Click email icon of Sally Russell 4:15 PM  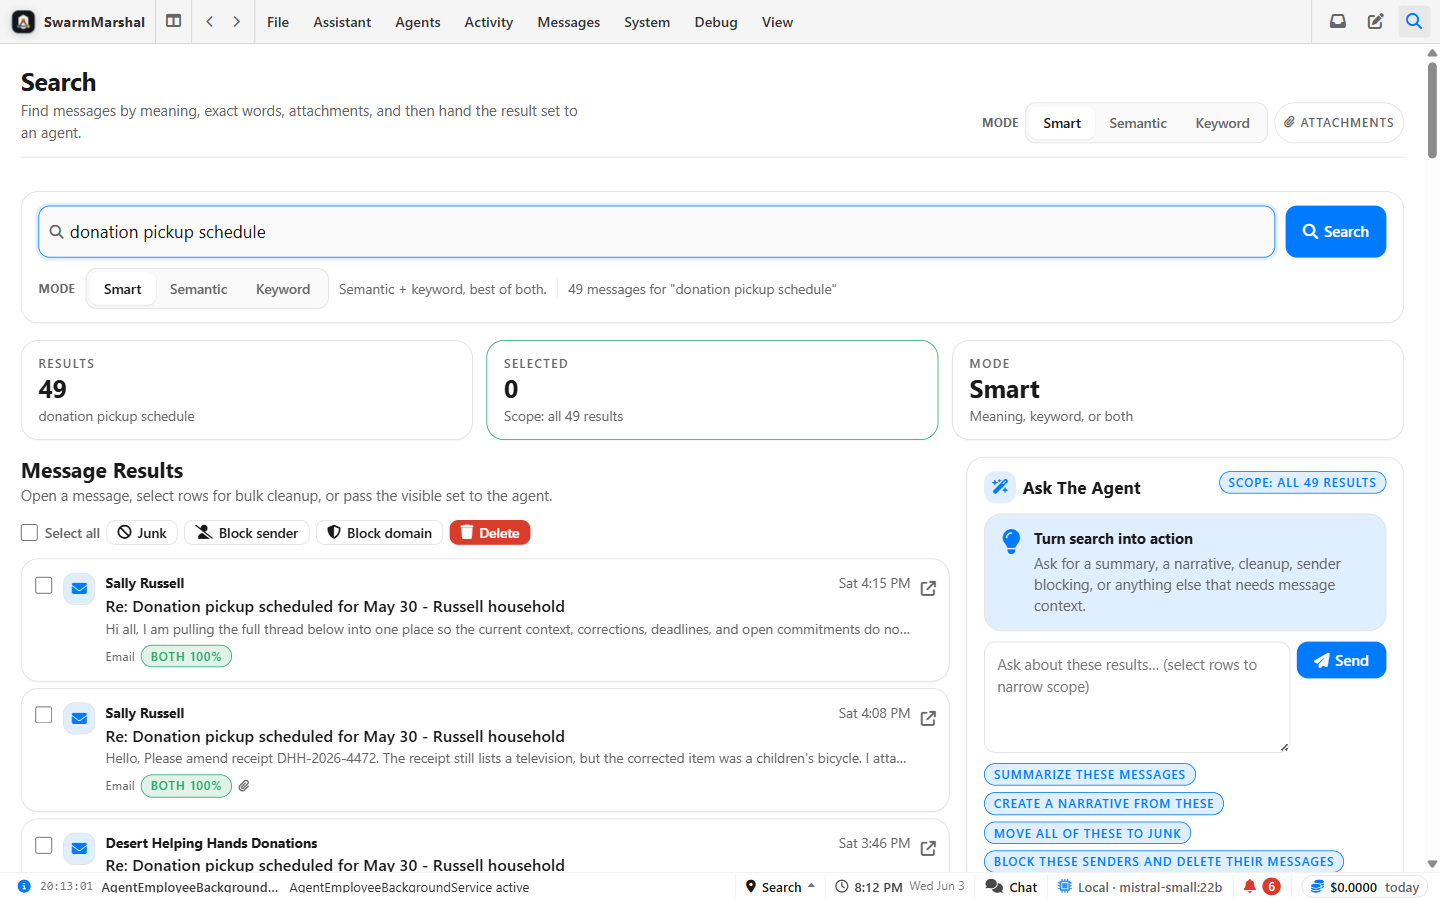tap(79, 588)
